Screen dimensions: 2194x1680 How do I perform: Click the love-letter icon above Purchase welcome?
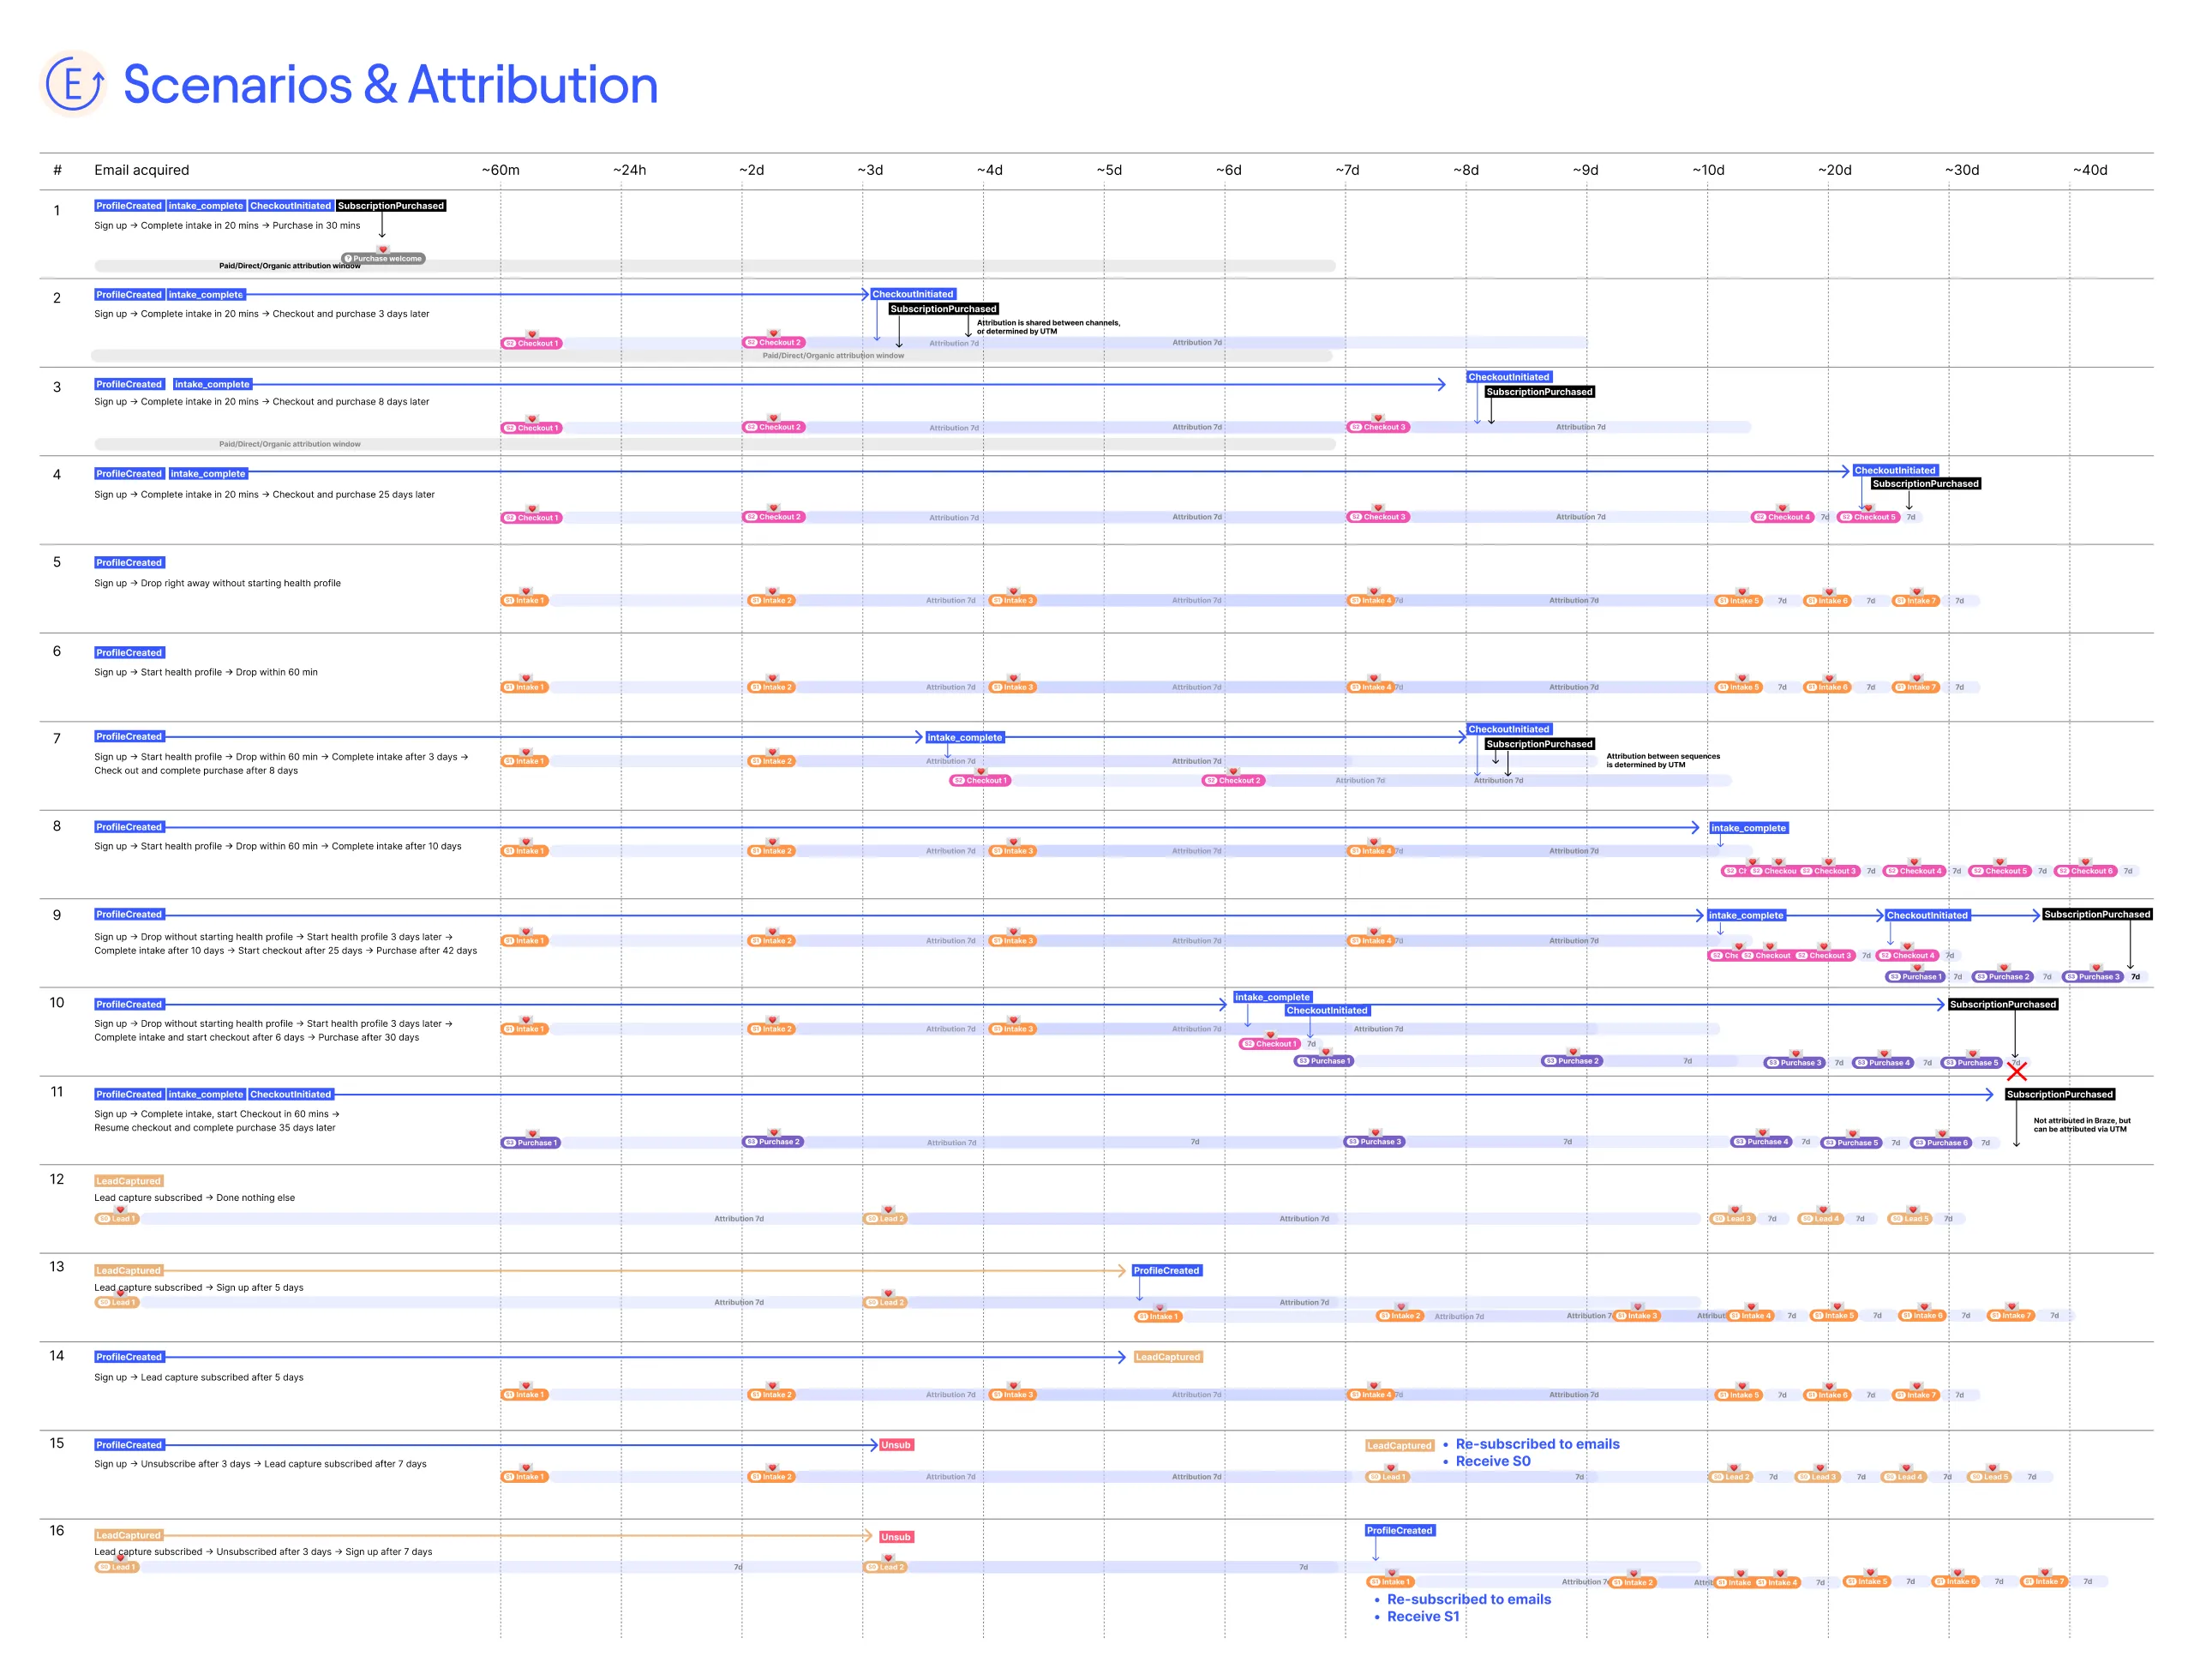(383, 249)
